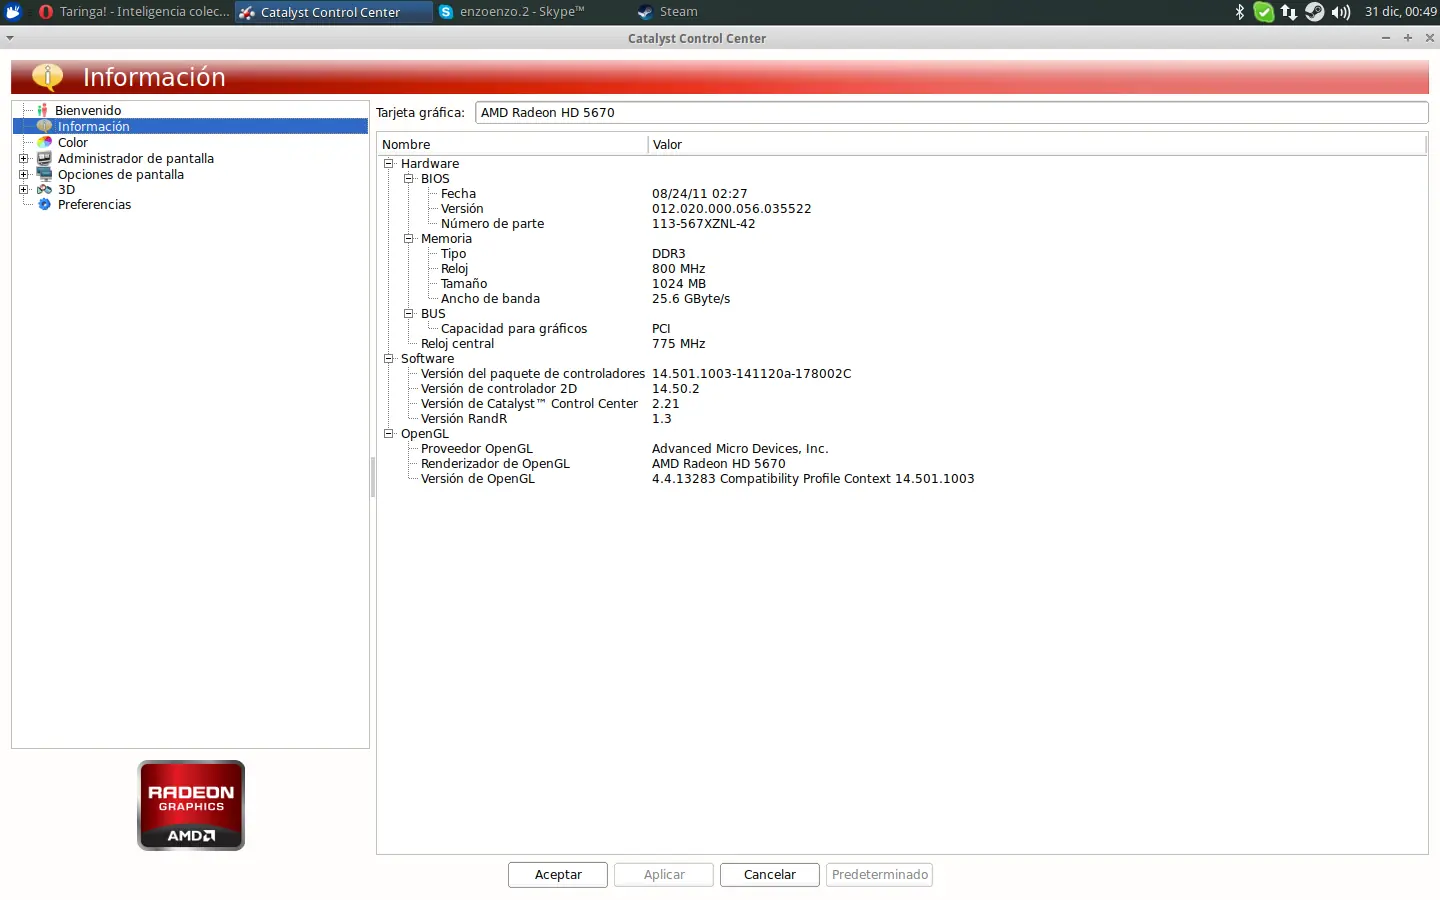This screenshot has width=1440, height=900.
Task: Click the 3D glasses icon
Action: [x=44, y=189]
